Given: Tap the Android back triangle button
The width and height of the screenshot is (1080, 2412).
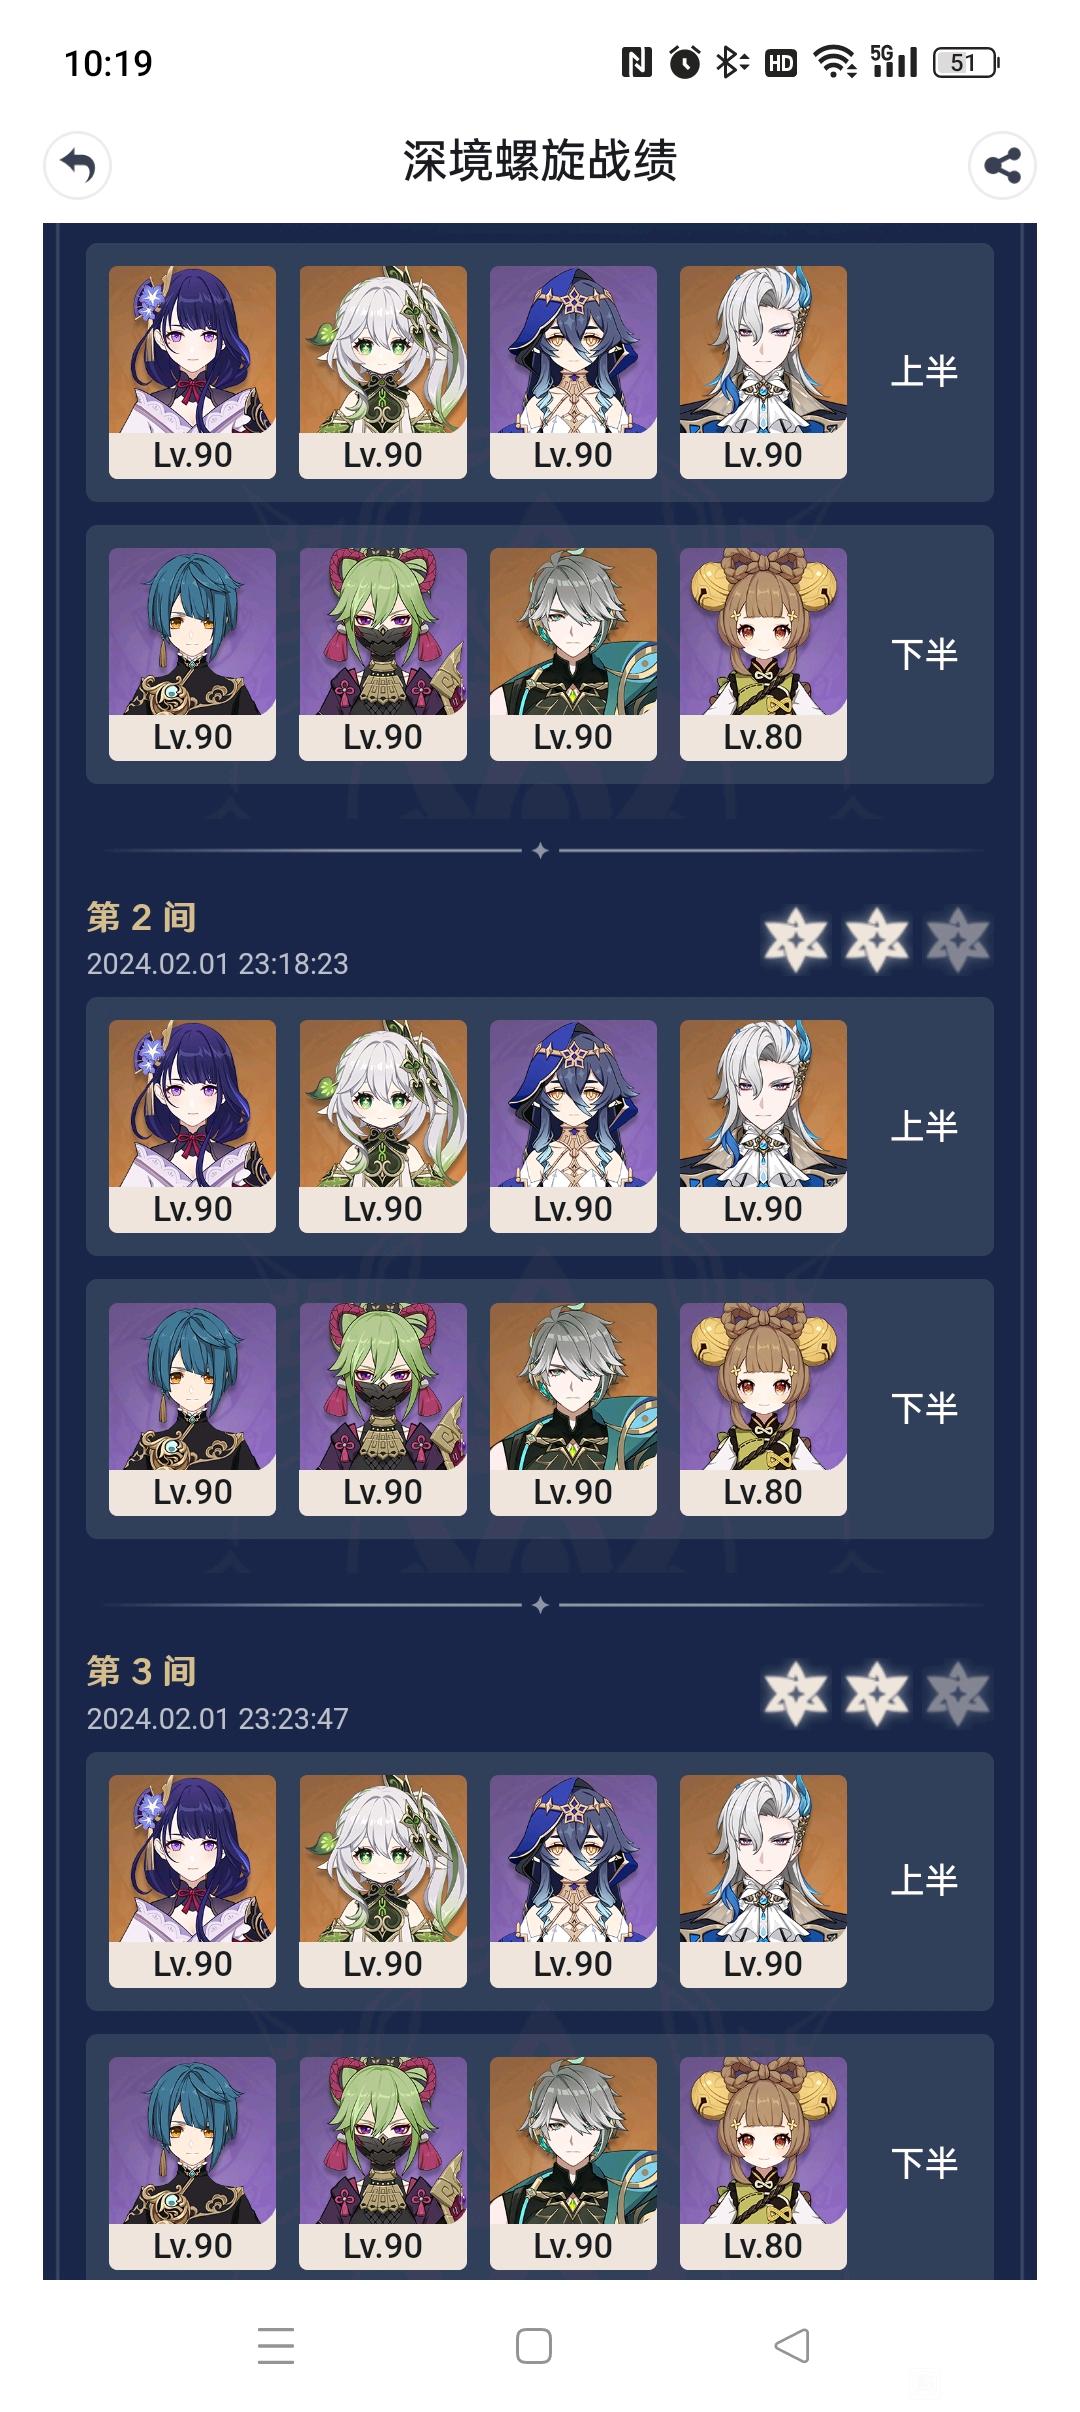Looking at the screenshot, I should point(792,2345).
